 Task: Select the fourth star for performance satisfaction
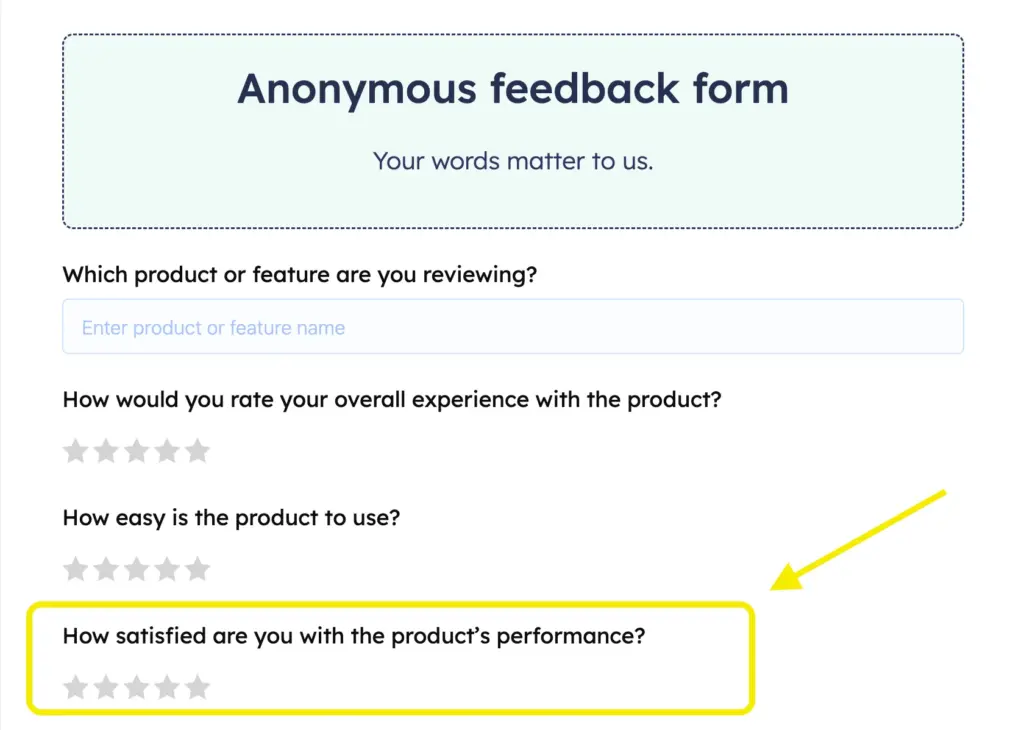pyautogui.click(x=166, y=687)
